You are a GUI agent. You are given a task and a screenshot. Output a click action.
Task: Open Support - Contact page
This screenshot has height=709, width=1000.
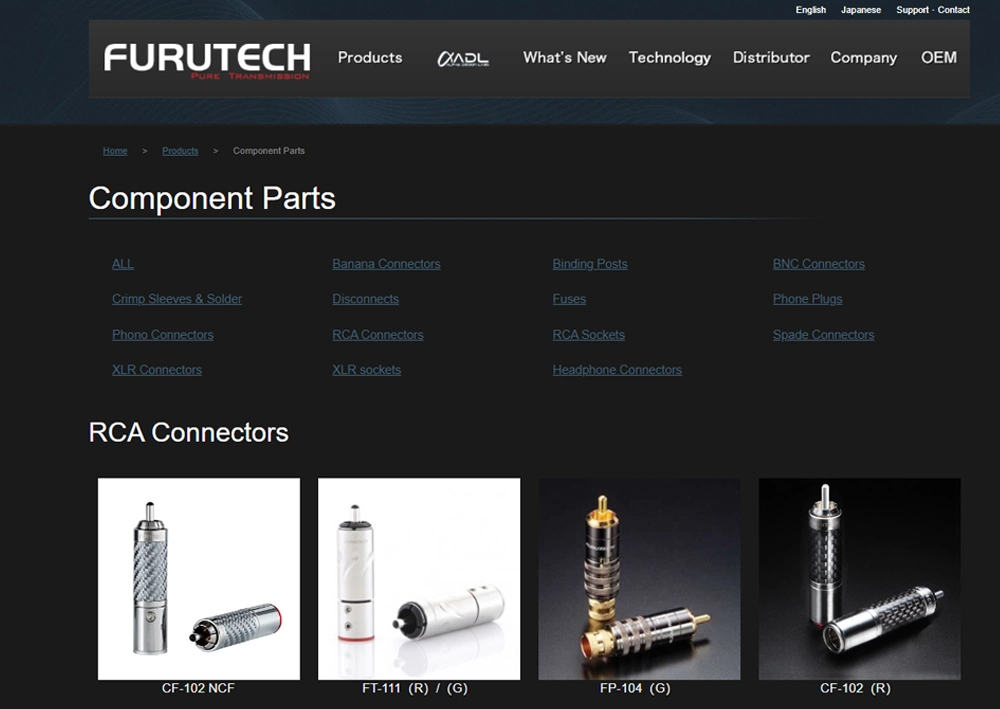[x=933, y=10]
